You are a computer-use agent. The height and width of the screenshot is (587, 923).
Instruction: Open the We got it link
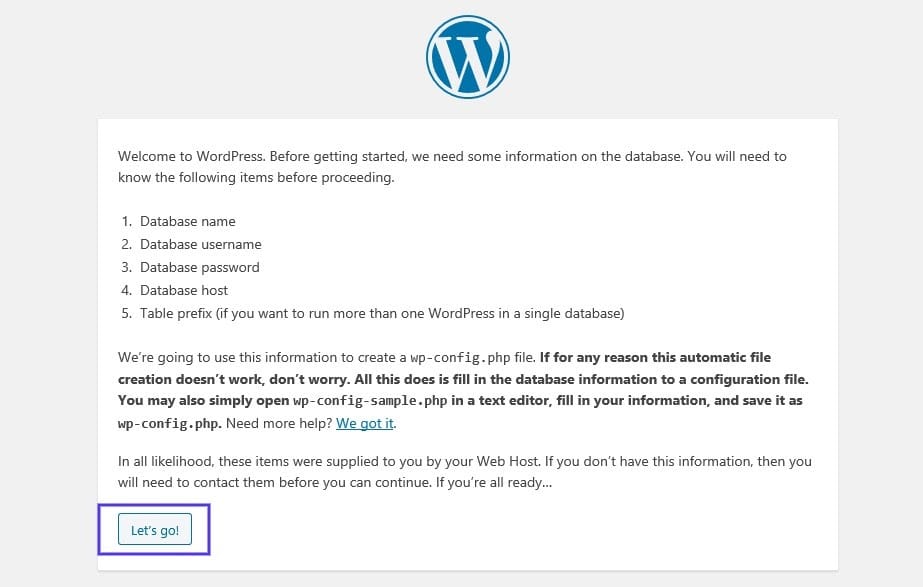click(364, 423)
